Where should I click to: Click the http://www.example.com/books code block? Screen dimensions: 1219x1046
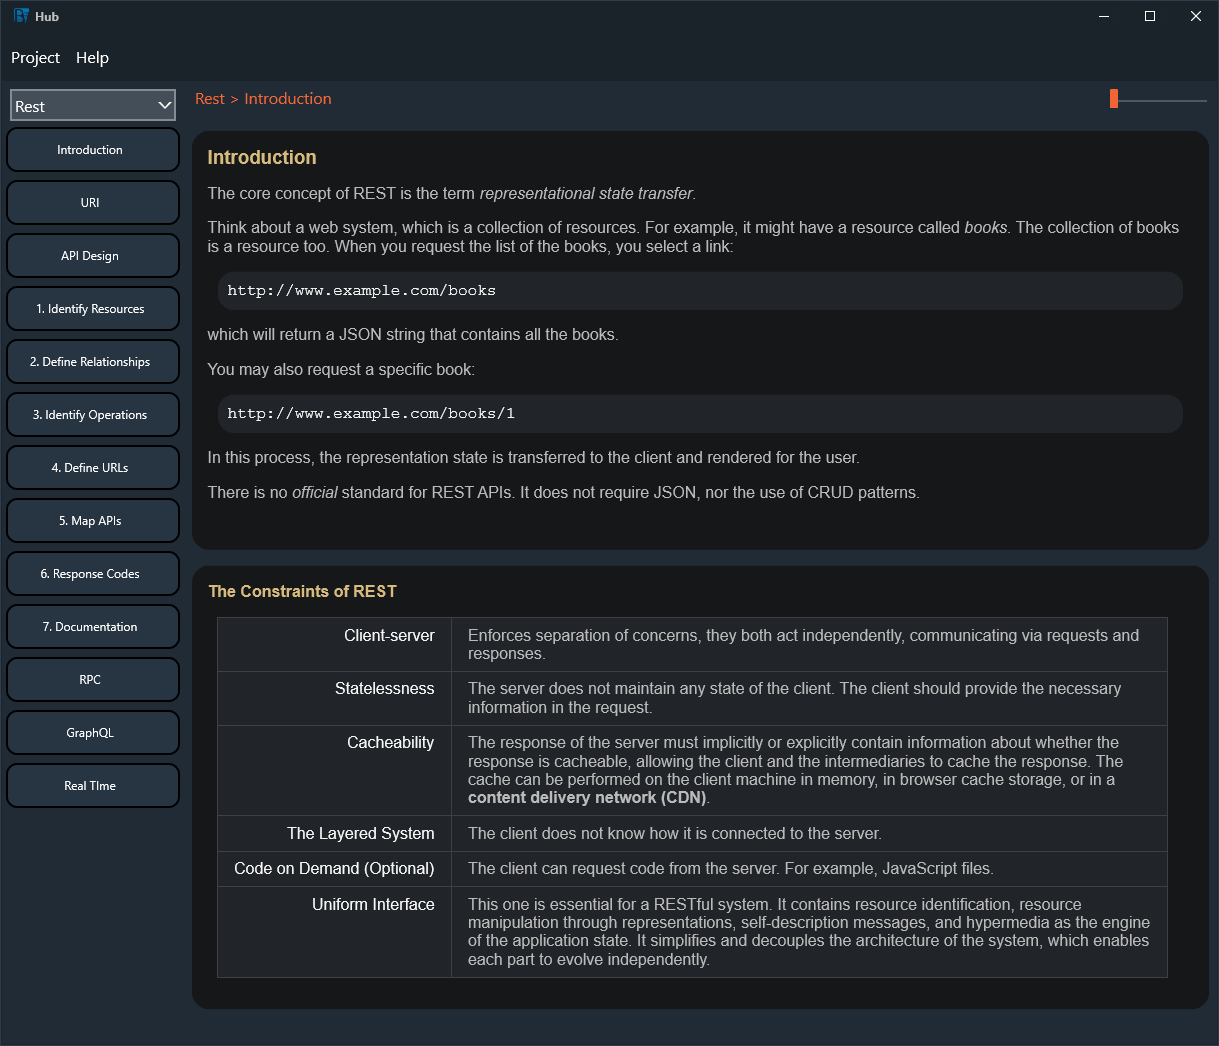pos(700,291)
